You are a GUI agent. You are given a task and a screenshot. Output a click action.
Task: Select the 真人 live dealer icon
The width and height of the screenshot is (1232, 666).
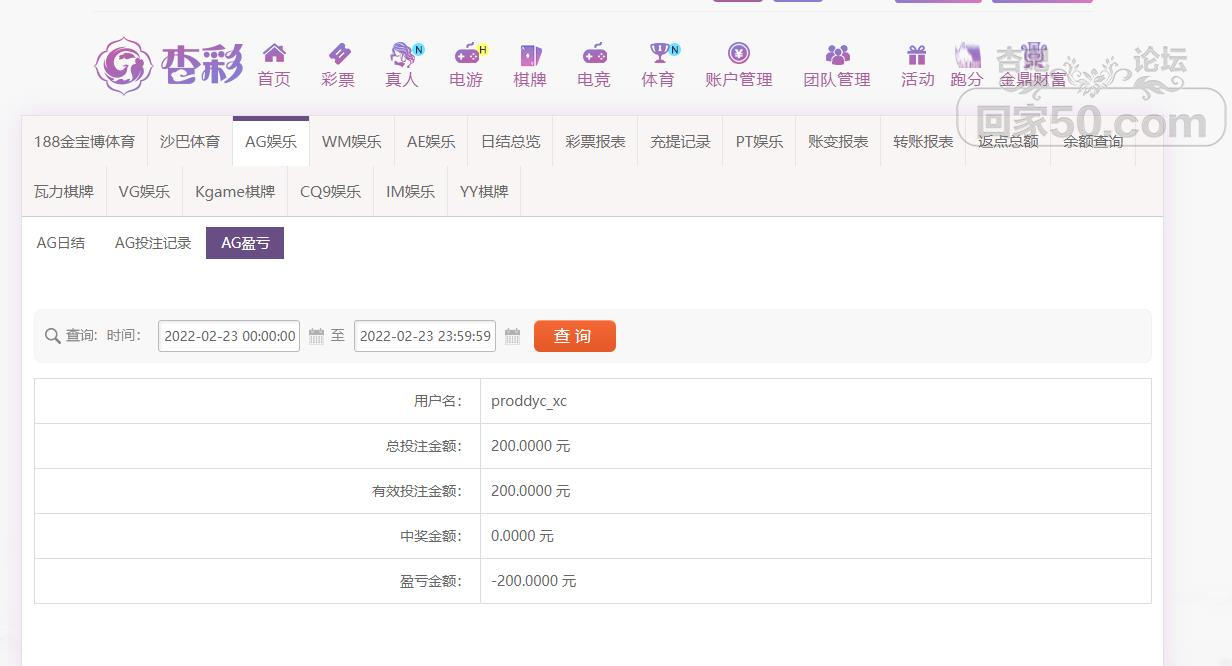402,54
